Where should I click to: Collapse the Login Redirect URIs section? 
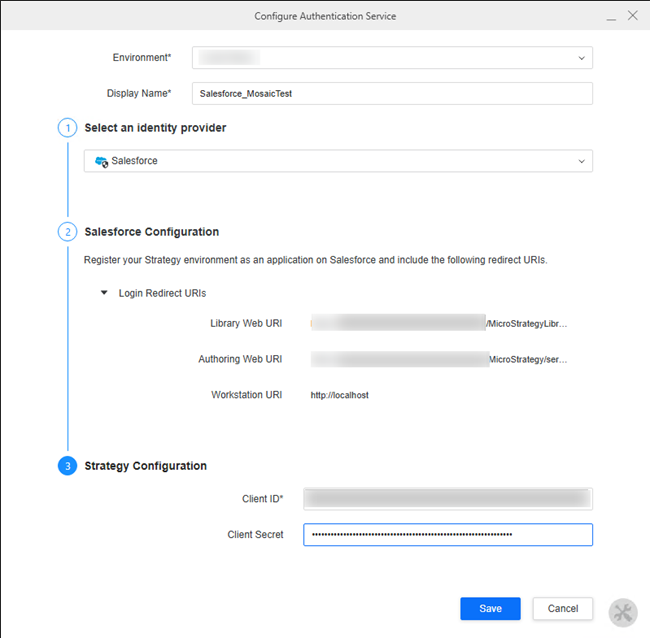pos(104,293)
